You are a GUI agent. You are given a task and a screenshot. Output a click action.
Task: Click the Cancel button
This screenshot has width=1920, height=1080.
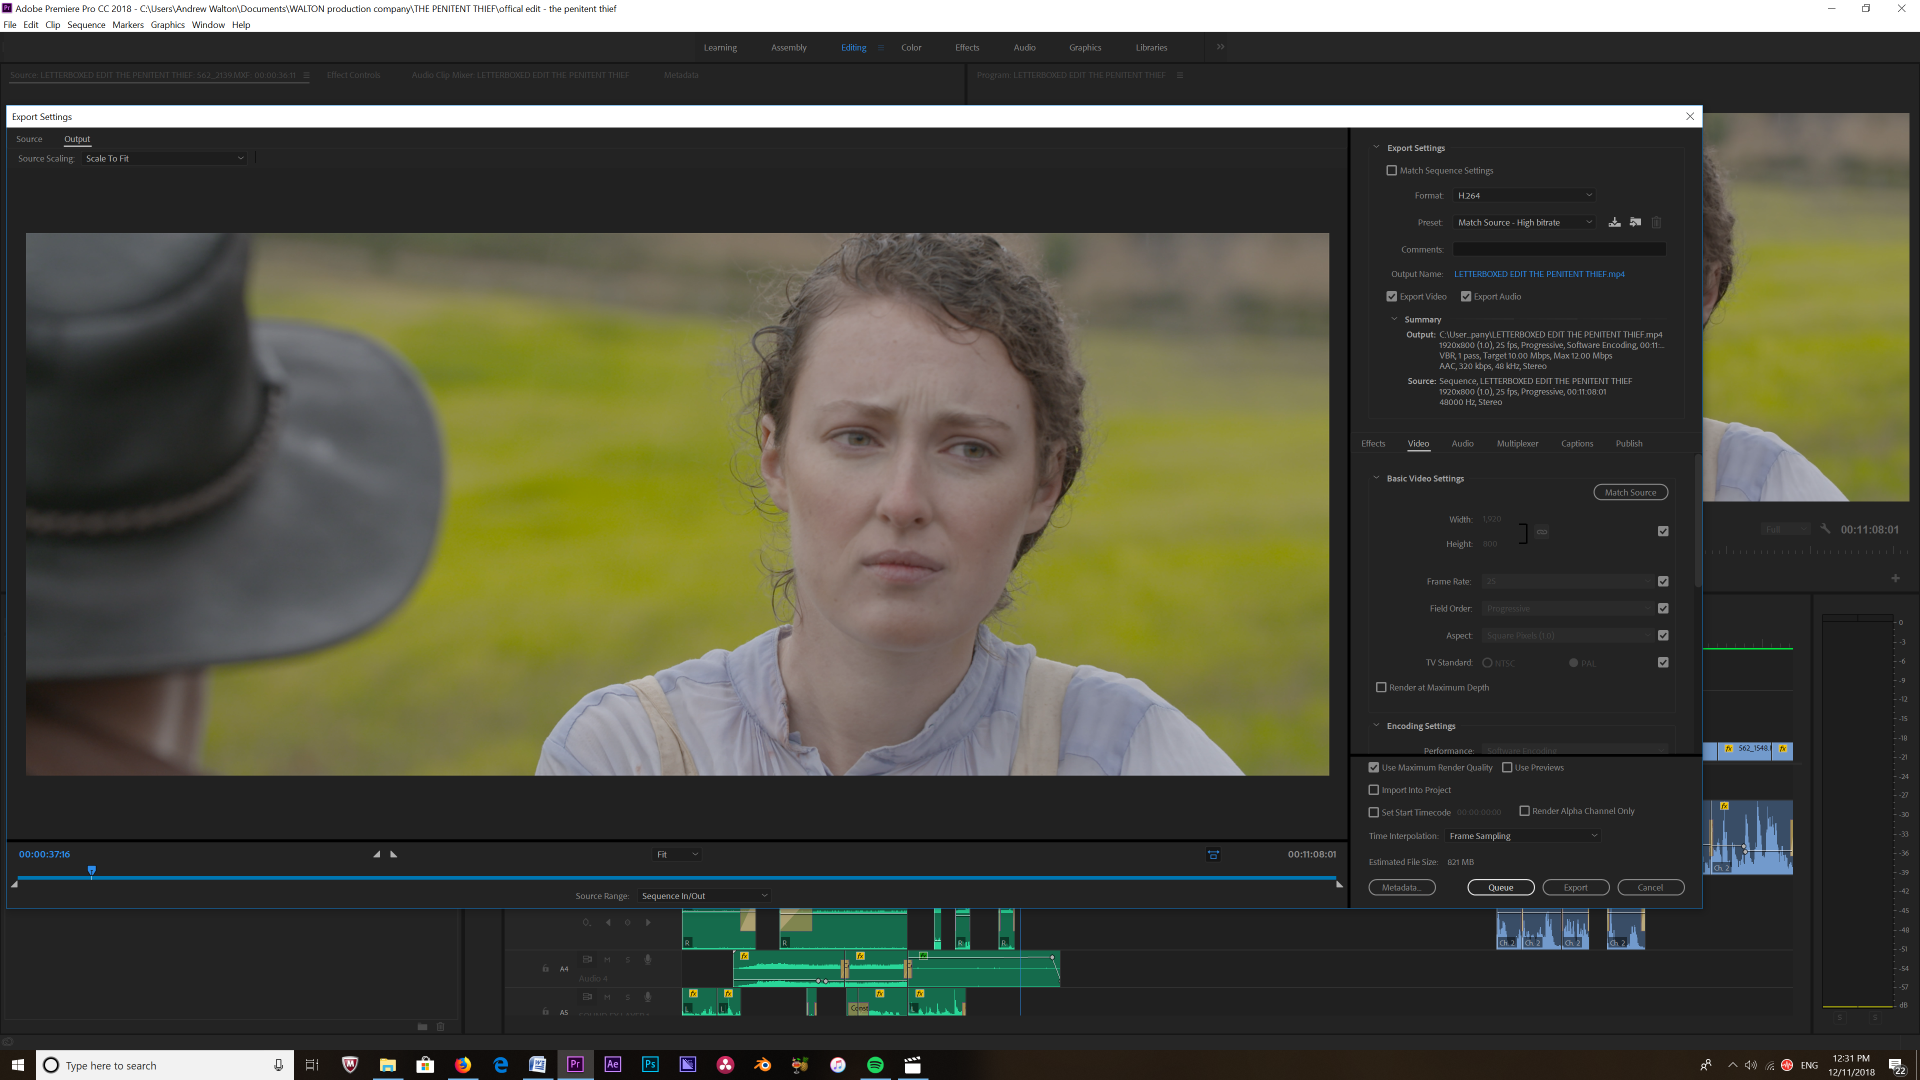[x=1650, y=887]
